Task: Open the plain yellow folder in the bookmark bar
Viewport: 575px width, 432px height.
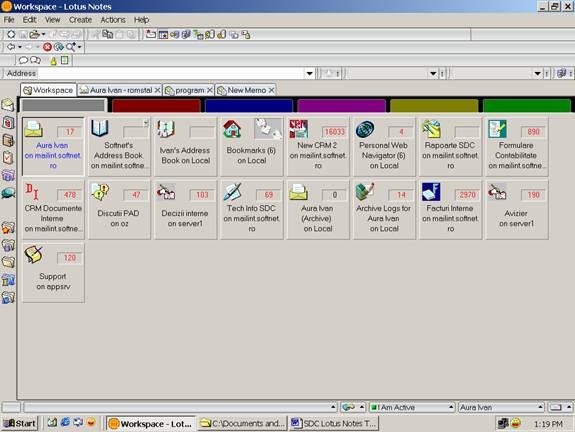Action: (x=8, y=262)
